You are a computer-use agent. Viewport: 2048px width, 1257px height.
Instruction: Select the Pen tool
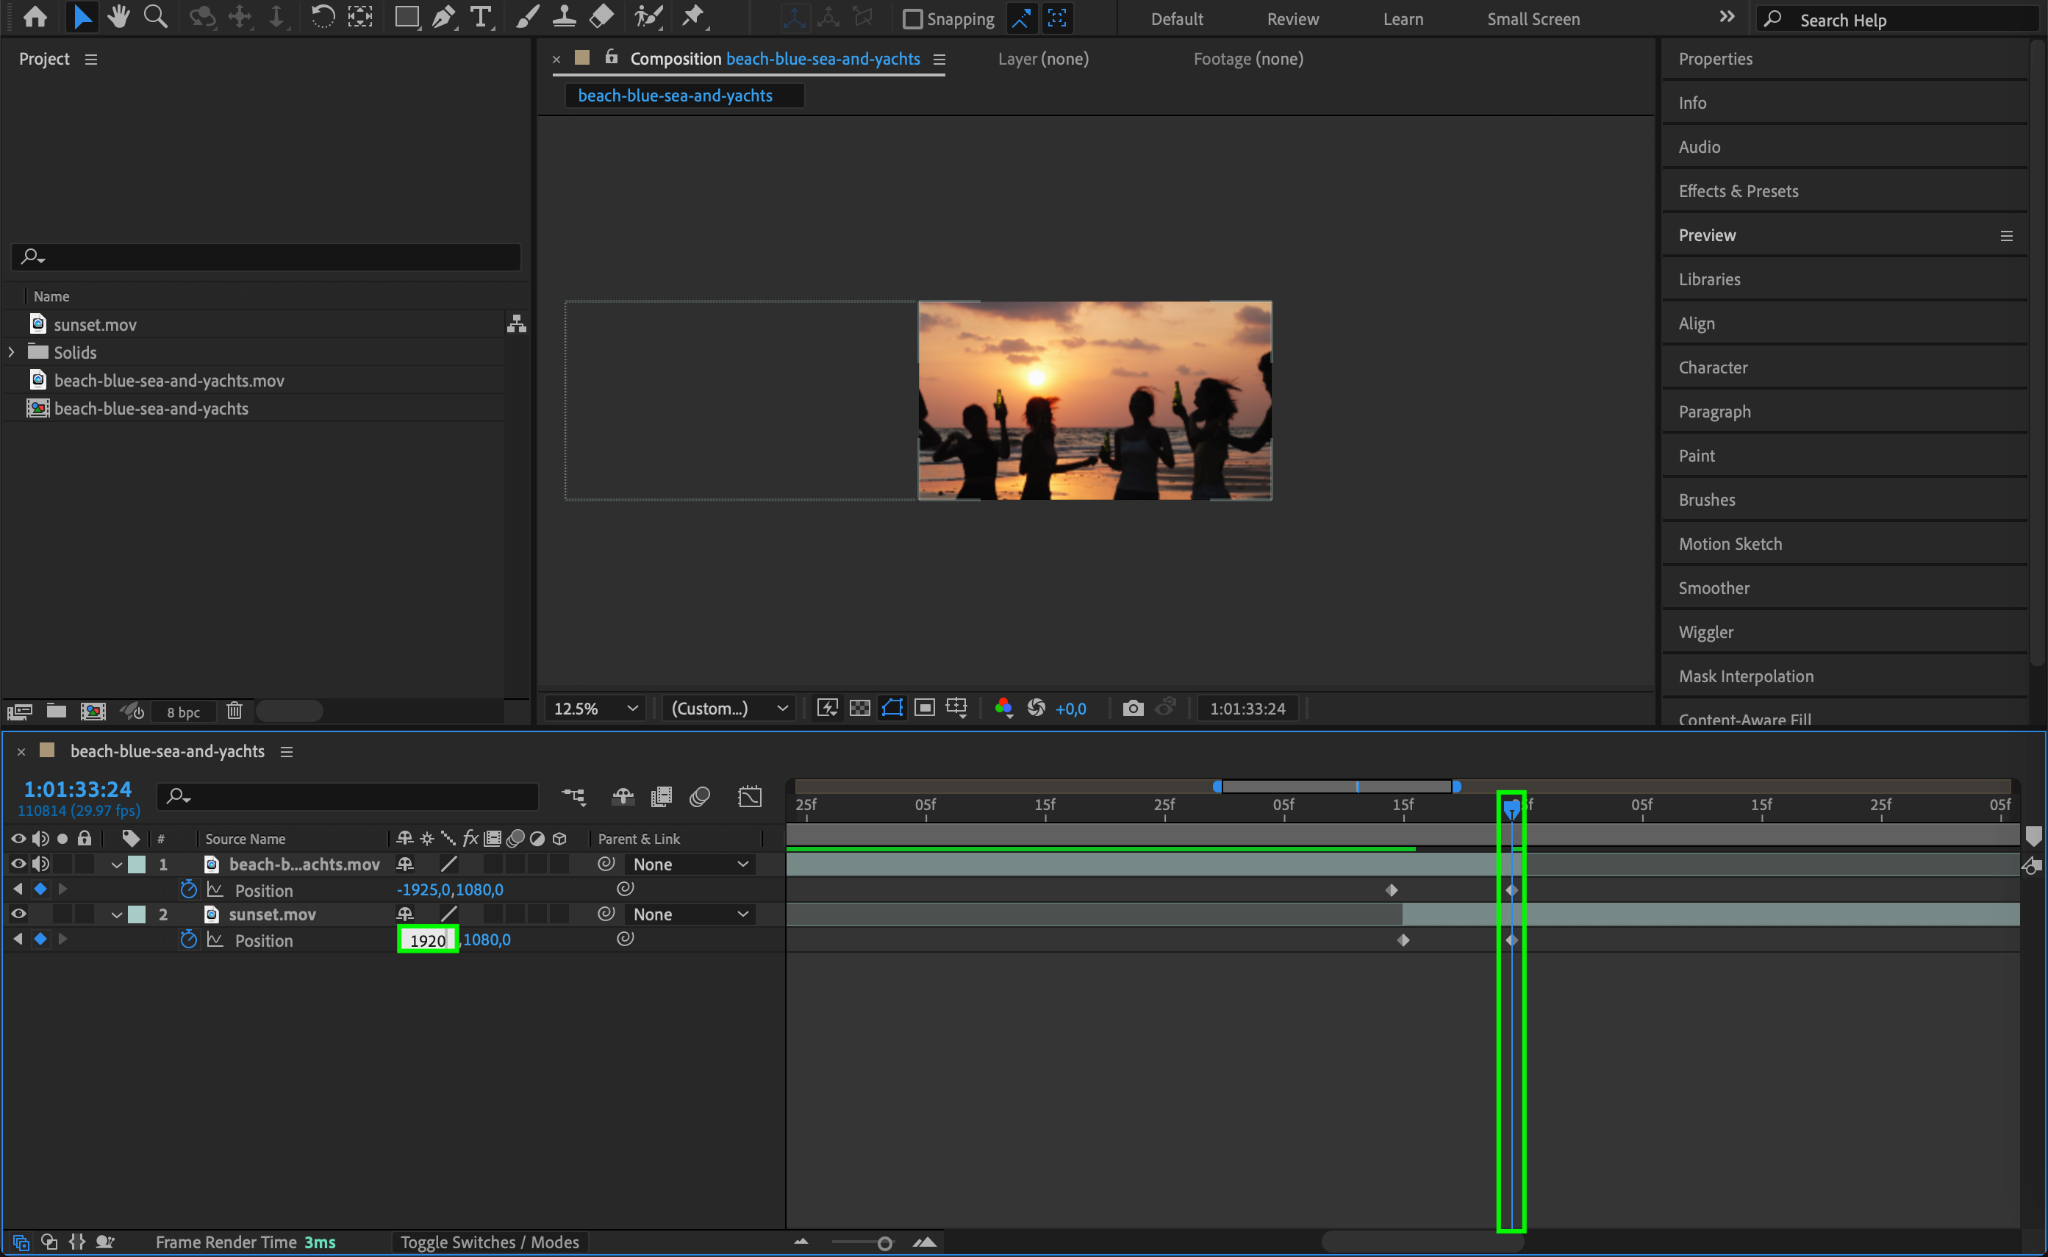[443, 17]
